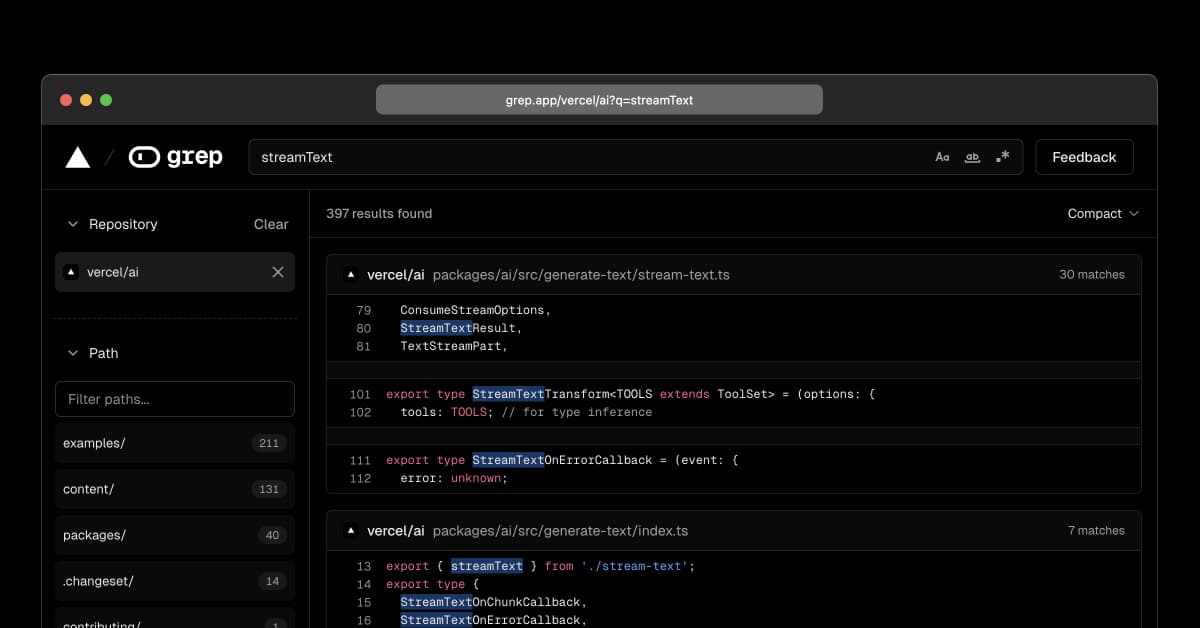Click the Vercel triangle logo
The height and width of the screenshot is (628, 1200).
[x=77, y=157]
